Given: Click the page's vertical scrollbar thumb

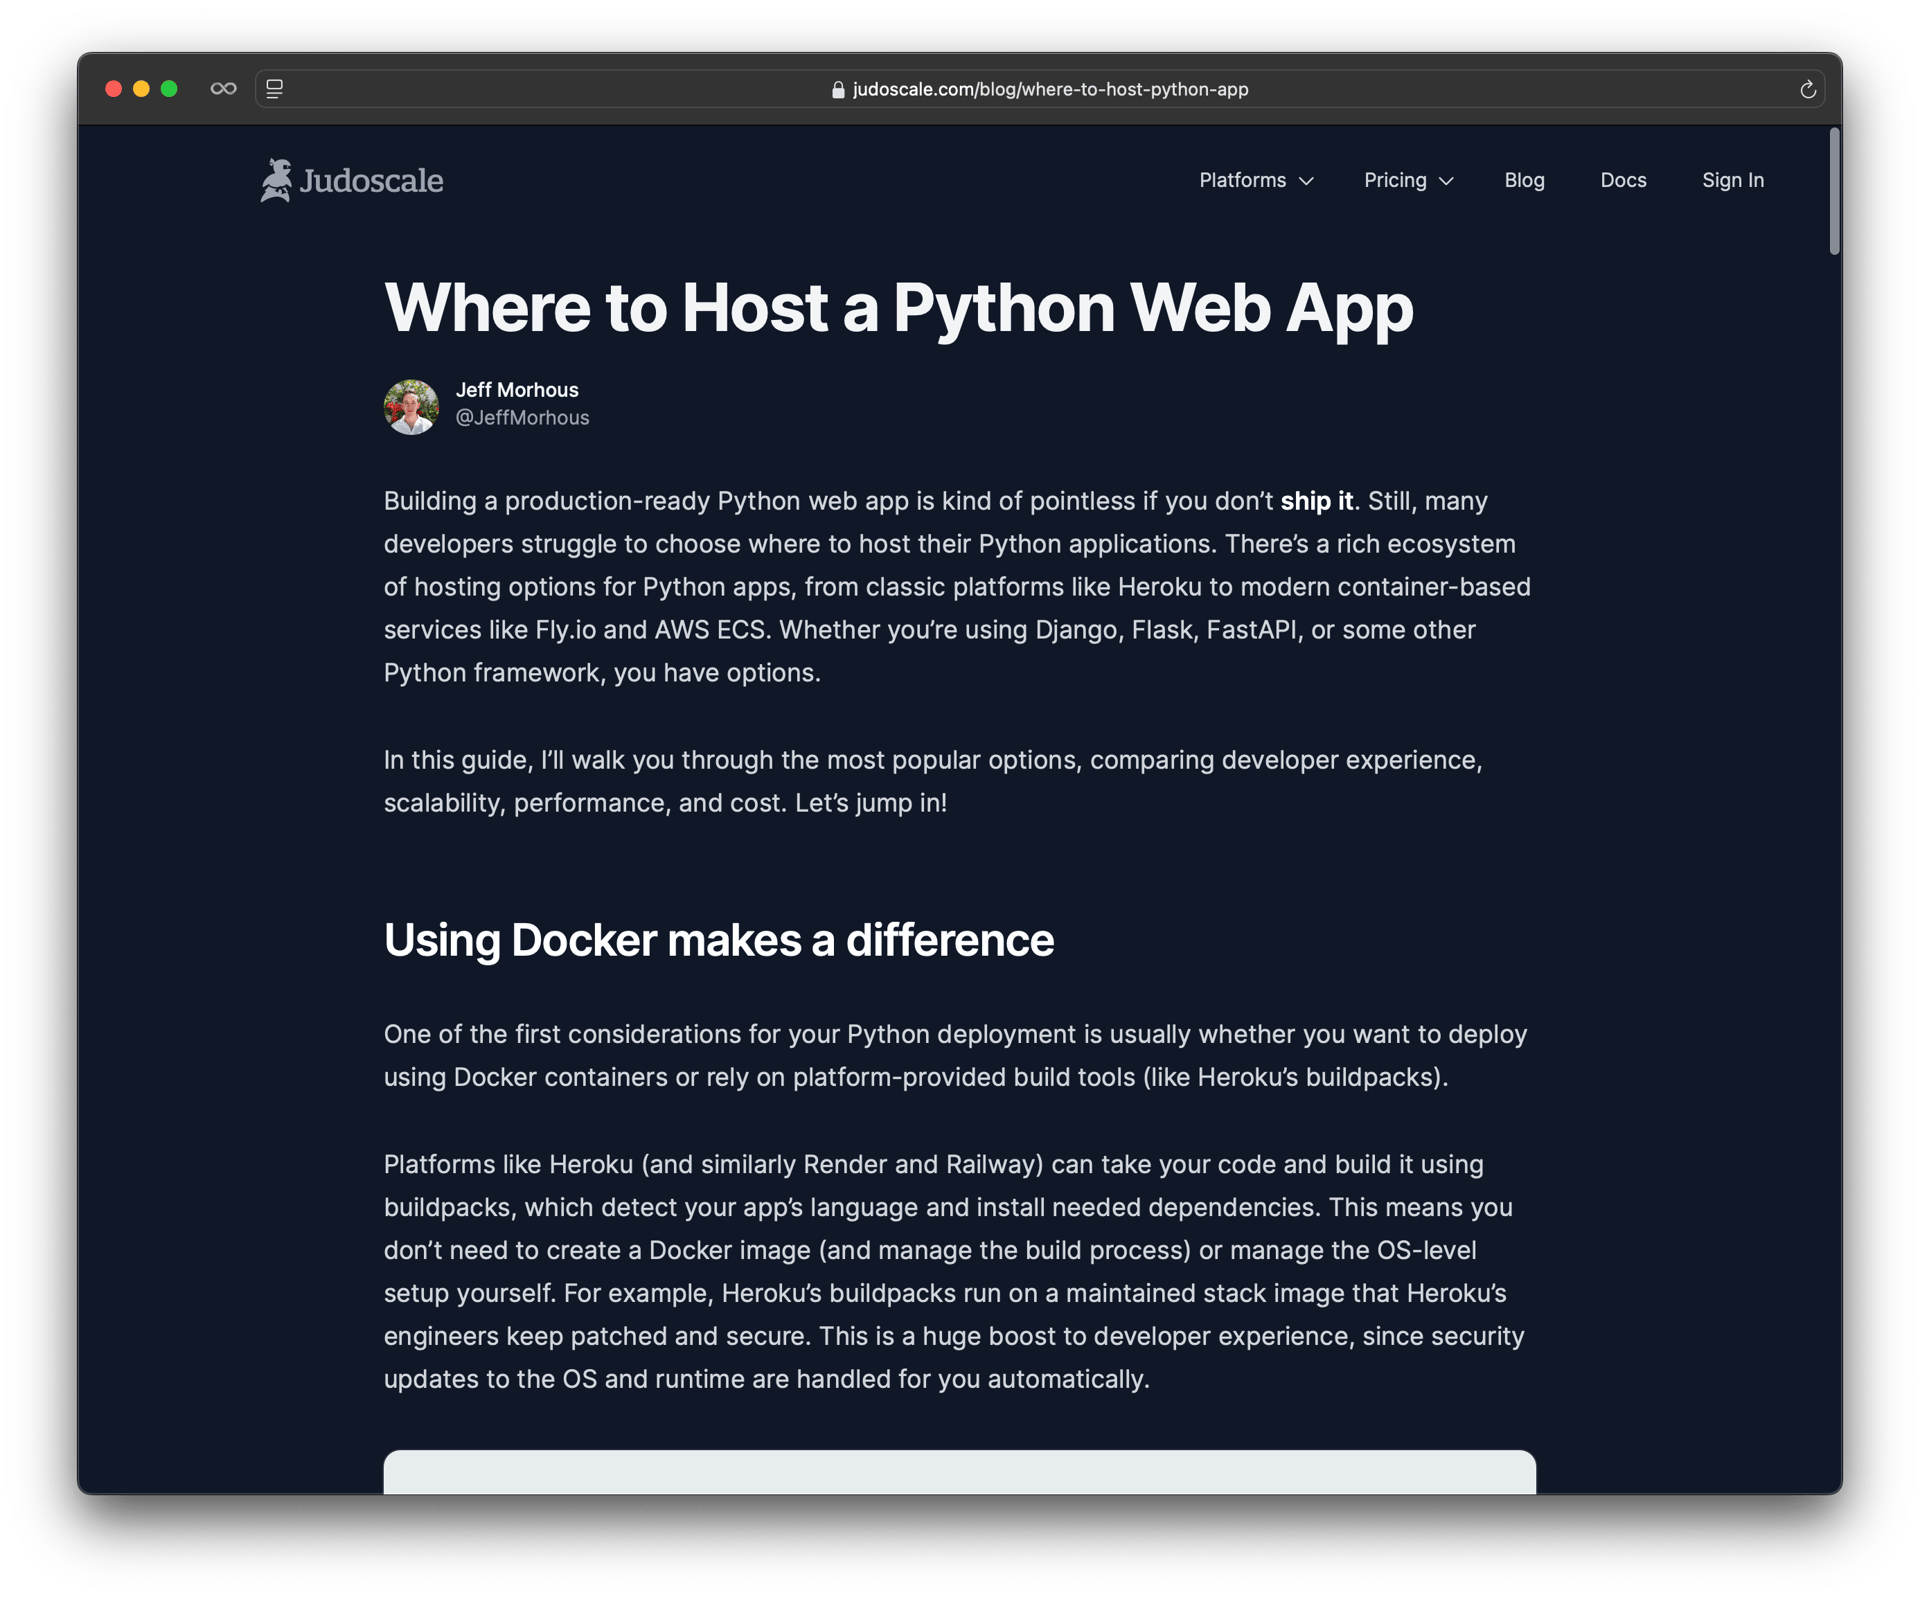Looking at the screenshot, I should 1834,190.
